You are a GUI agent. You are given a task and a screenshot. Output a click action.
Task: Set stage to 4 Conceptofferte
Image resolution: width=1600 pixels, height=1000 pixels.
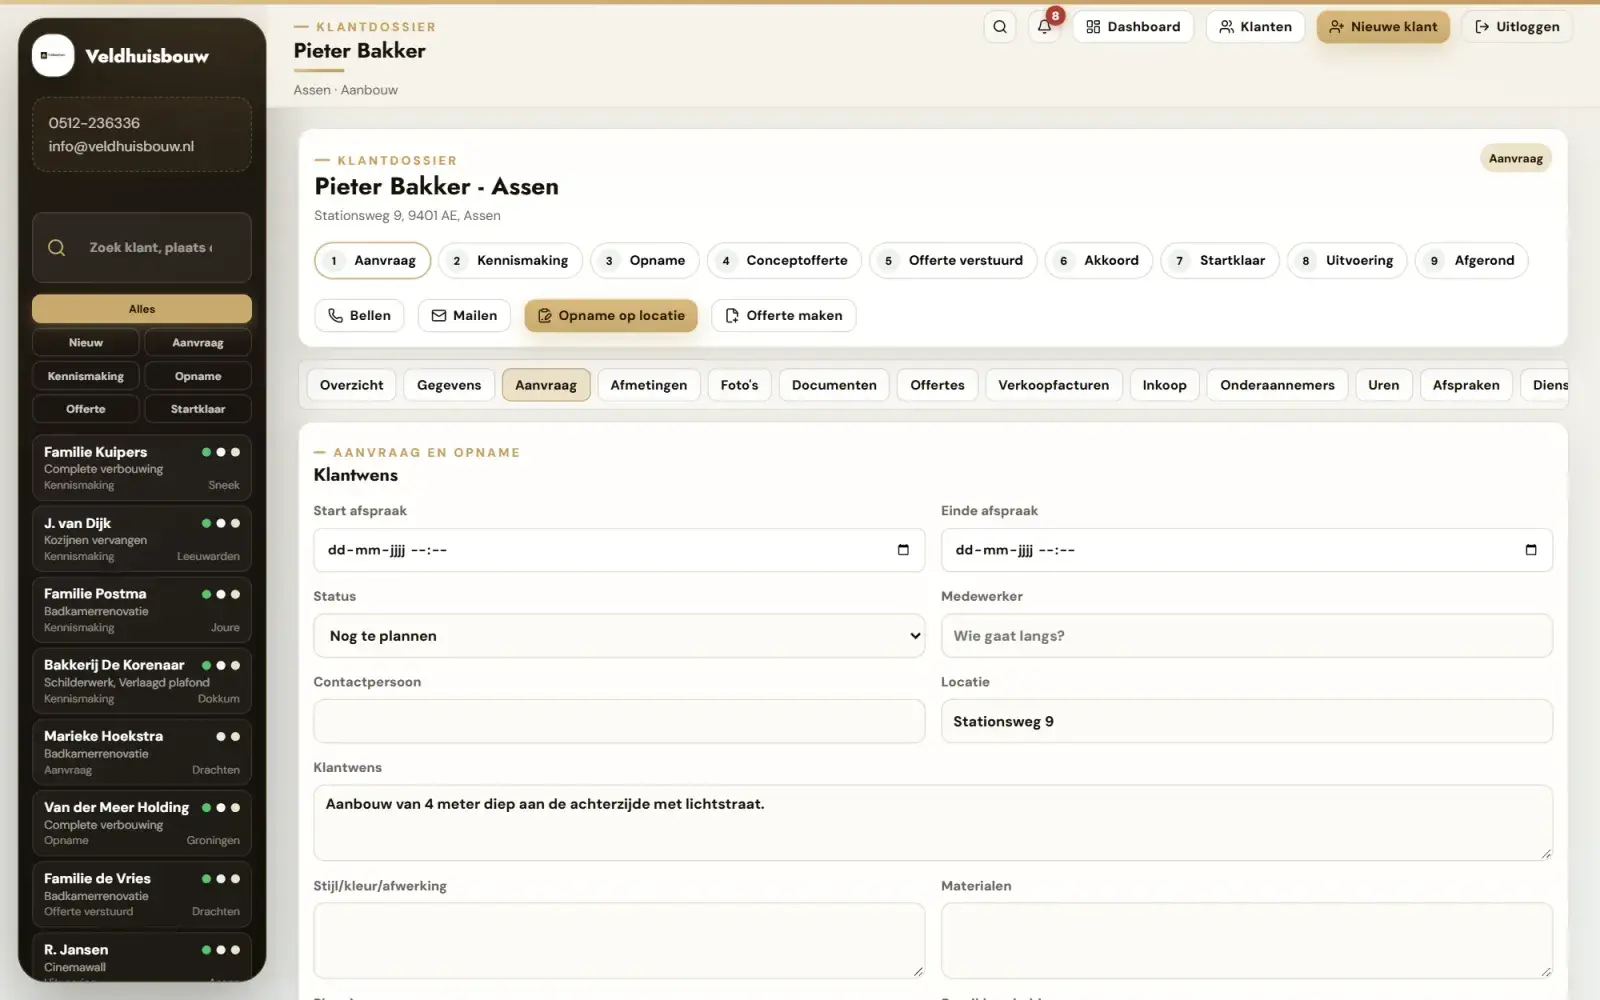click(784, 260)
